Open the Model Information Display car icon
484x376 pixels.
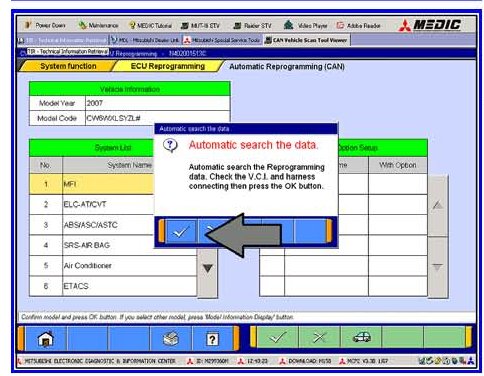361,337
